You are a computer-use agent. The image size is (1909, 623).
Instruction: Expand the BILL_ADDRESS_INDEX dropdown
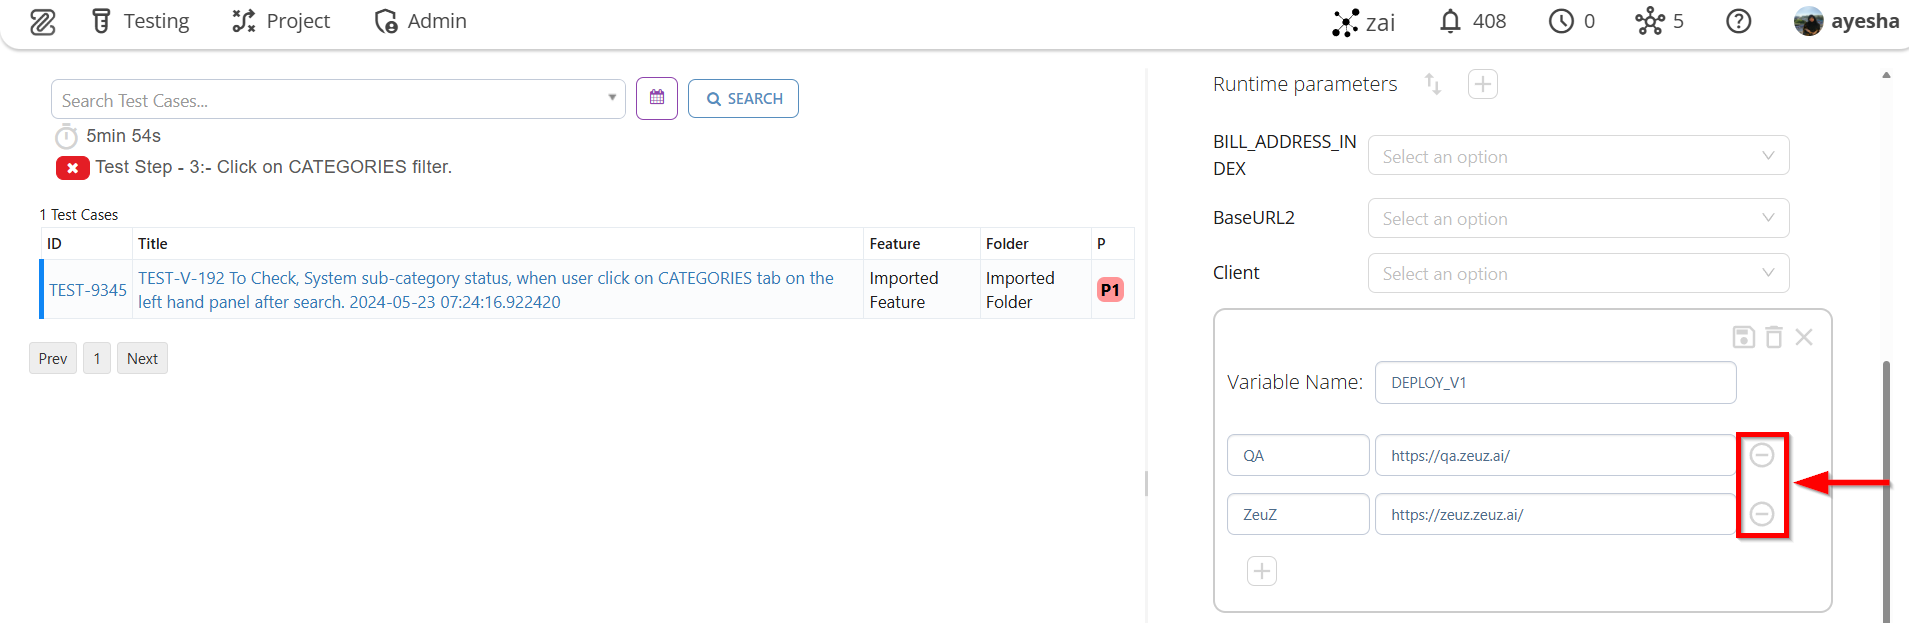1577,156
